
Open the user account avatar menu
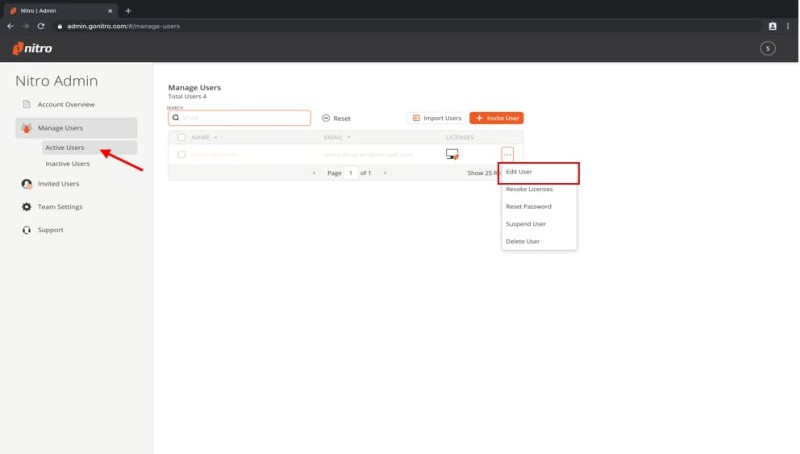tap(767, 48)
